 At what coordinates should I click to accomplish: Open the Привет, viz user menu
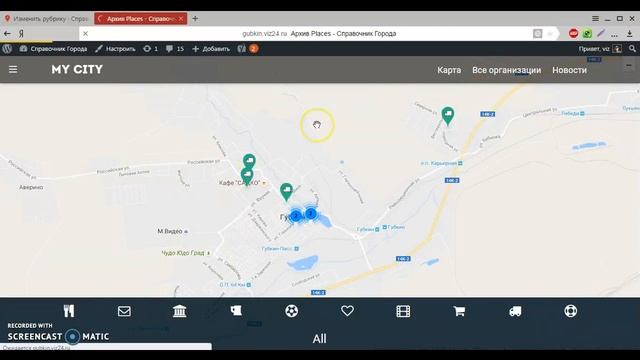[x=600, y=49]
